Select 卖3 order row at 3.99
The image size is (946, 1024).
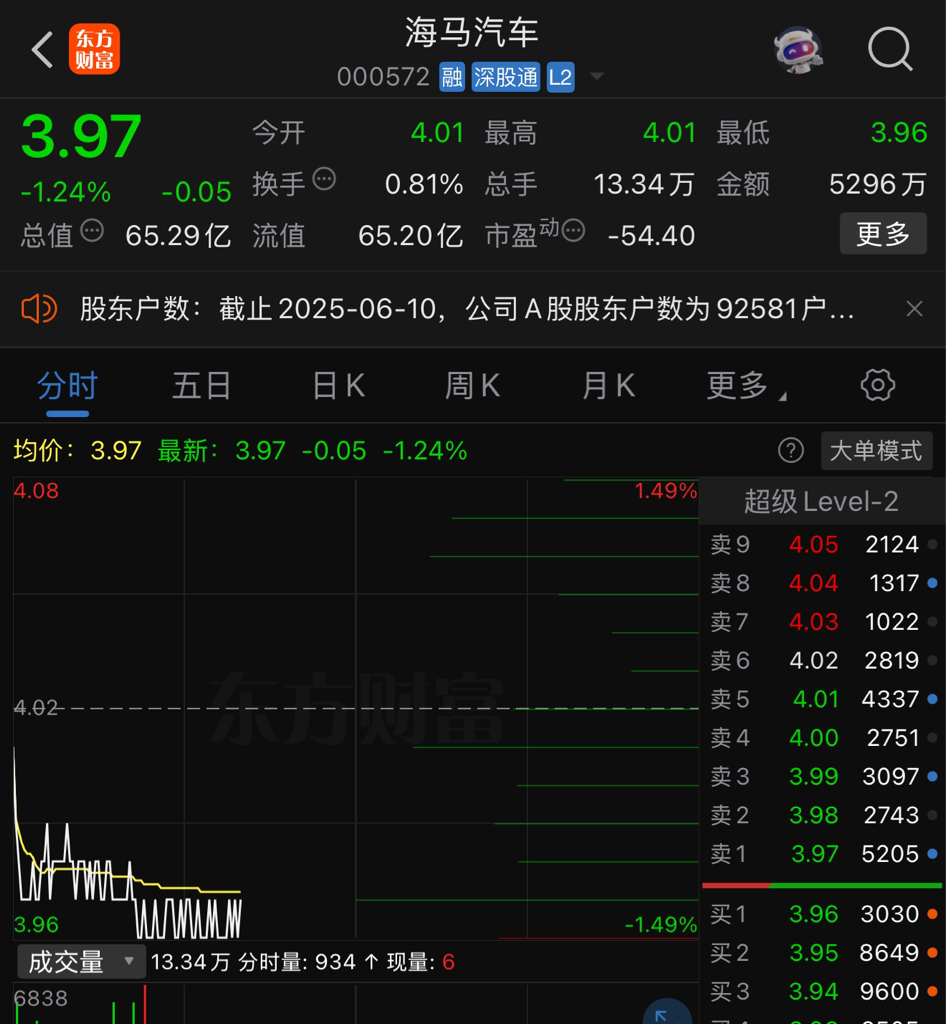pyautogui.click(x=823, y=776)
